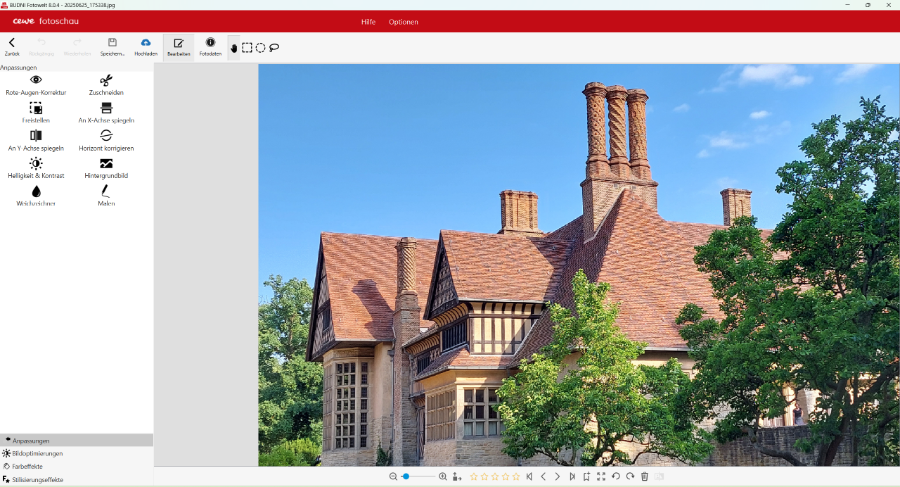Click the Freistellen tool icon
Image resolution: width=900 pixels, height=487 pixels.
coord(36,112)
